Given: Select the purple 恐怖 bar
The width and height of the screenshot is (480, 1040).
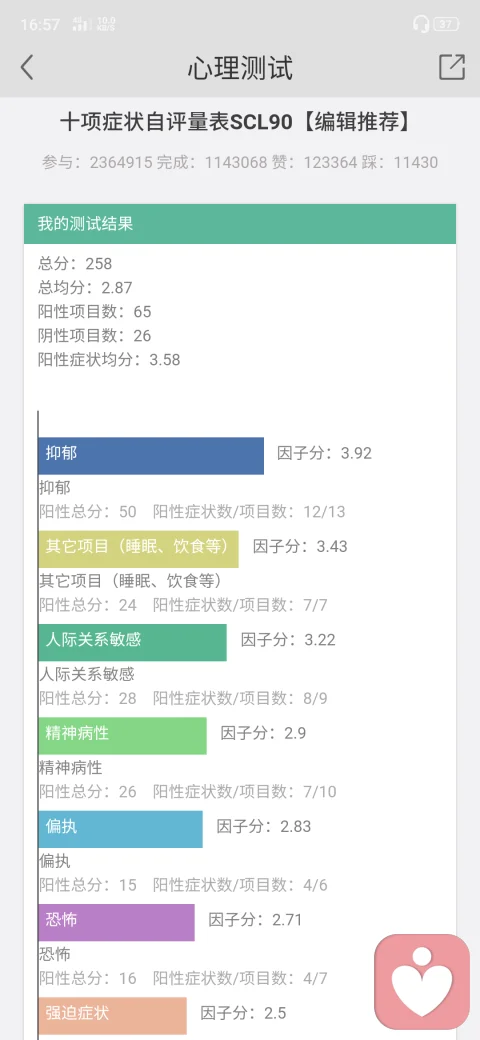Looking at the screenshot, I should click(x=117, y=922).
